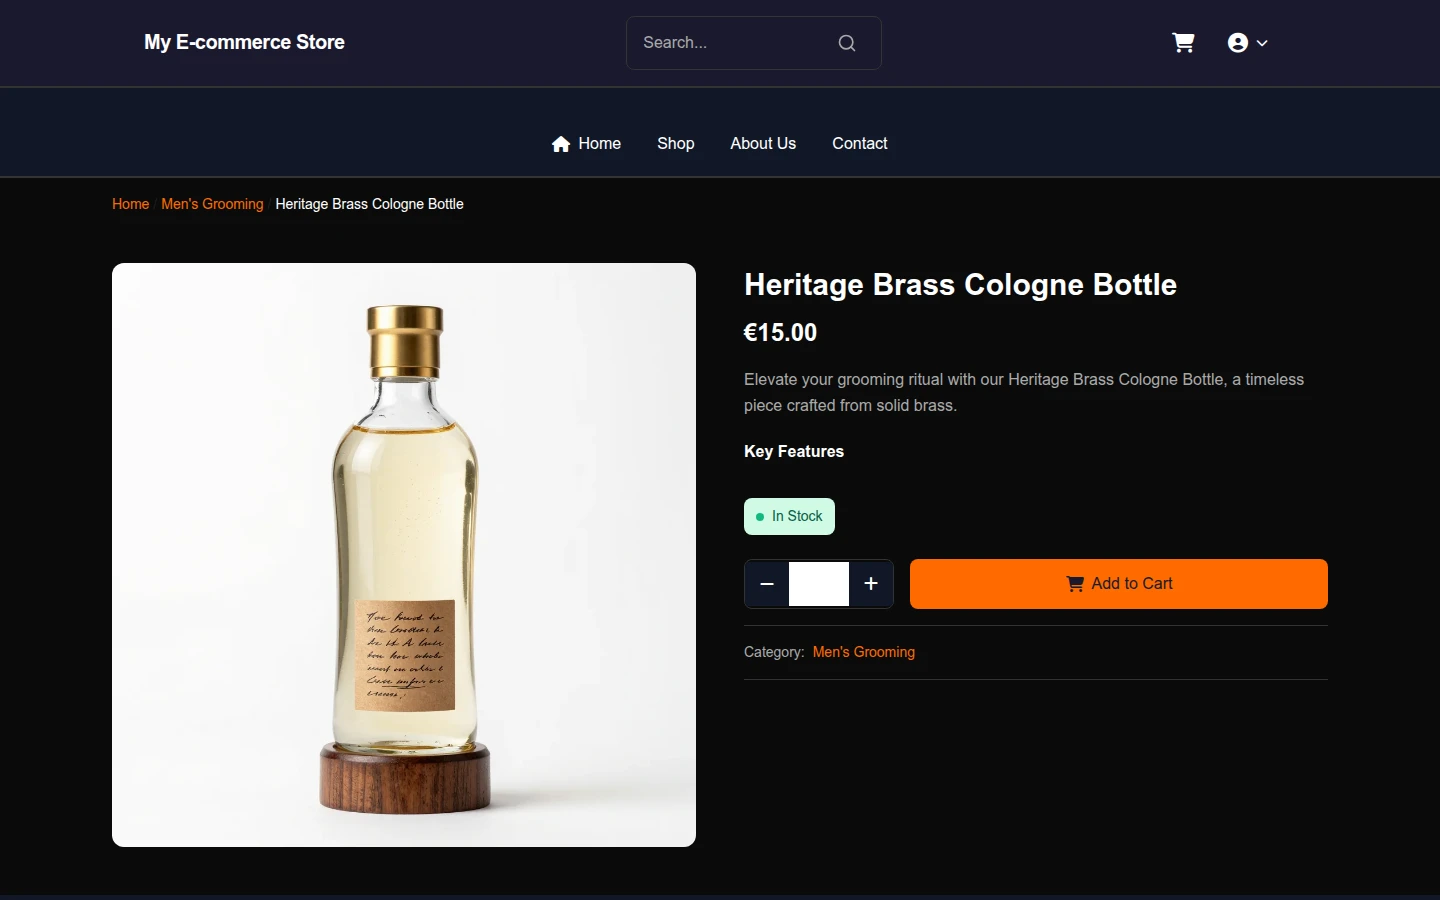
Task: Click the search magnifier icon
Action: pyautogui.click(x=847, y=43)
